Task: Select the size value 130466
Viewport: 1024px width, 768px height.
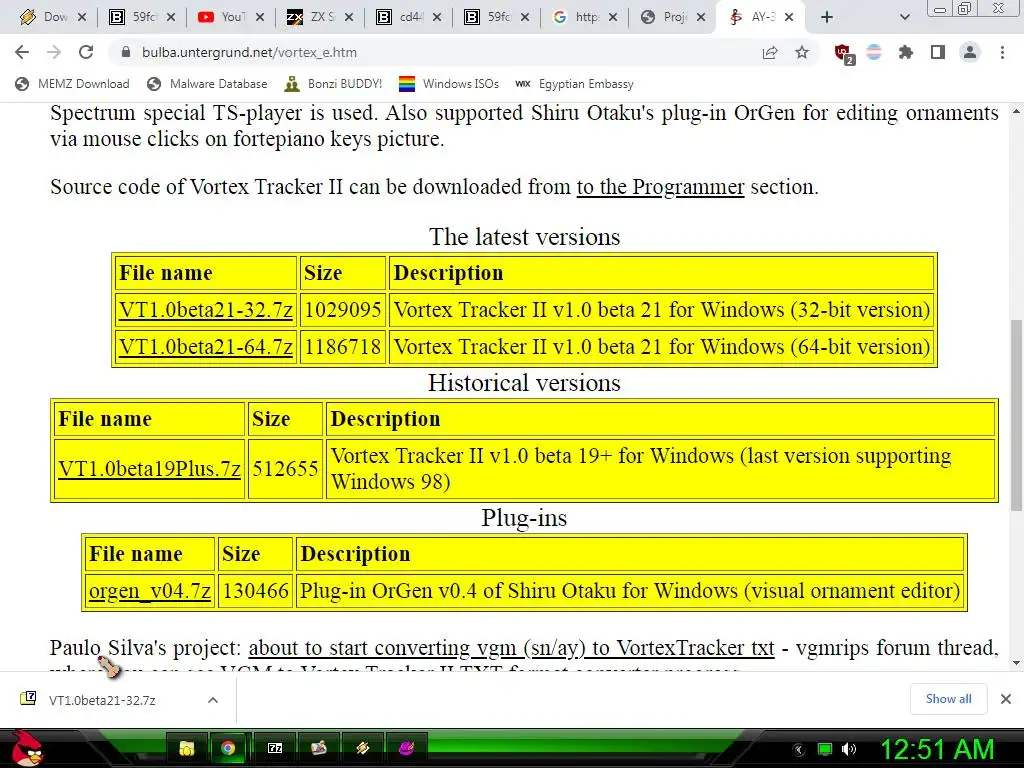Action: pyautogui.click(x=255, y=591)
